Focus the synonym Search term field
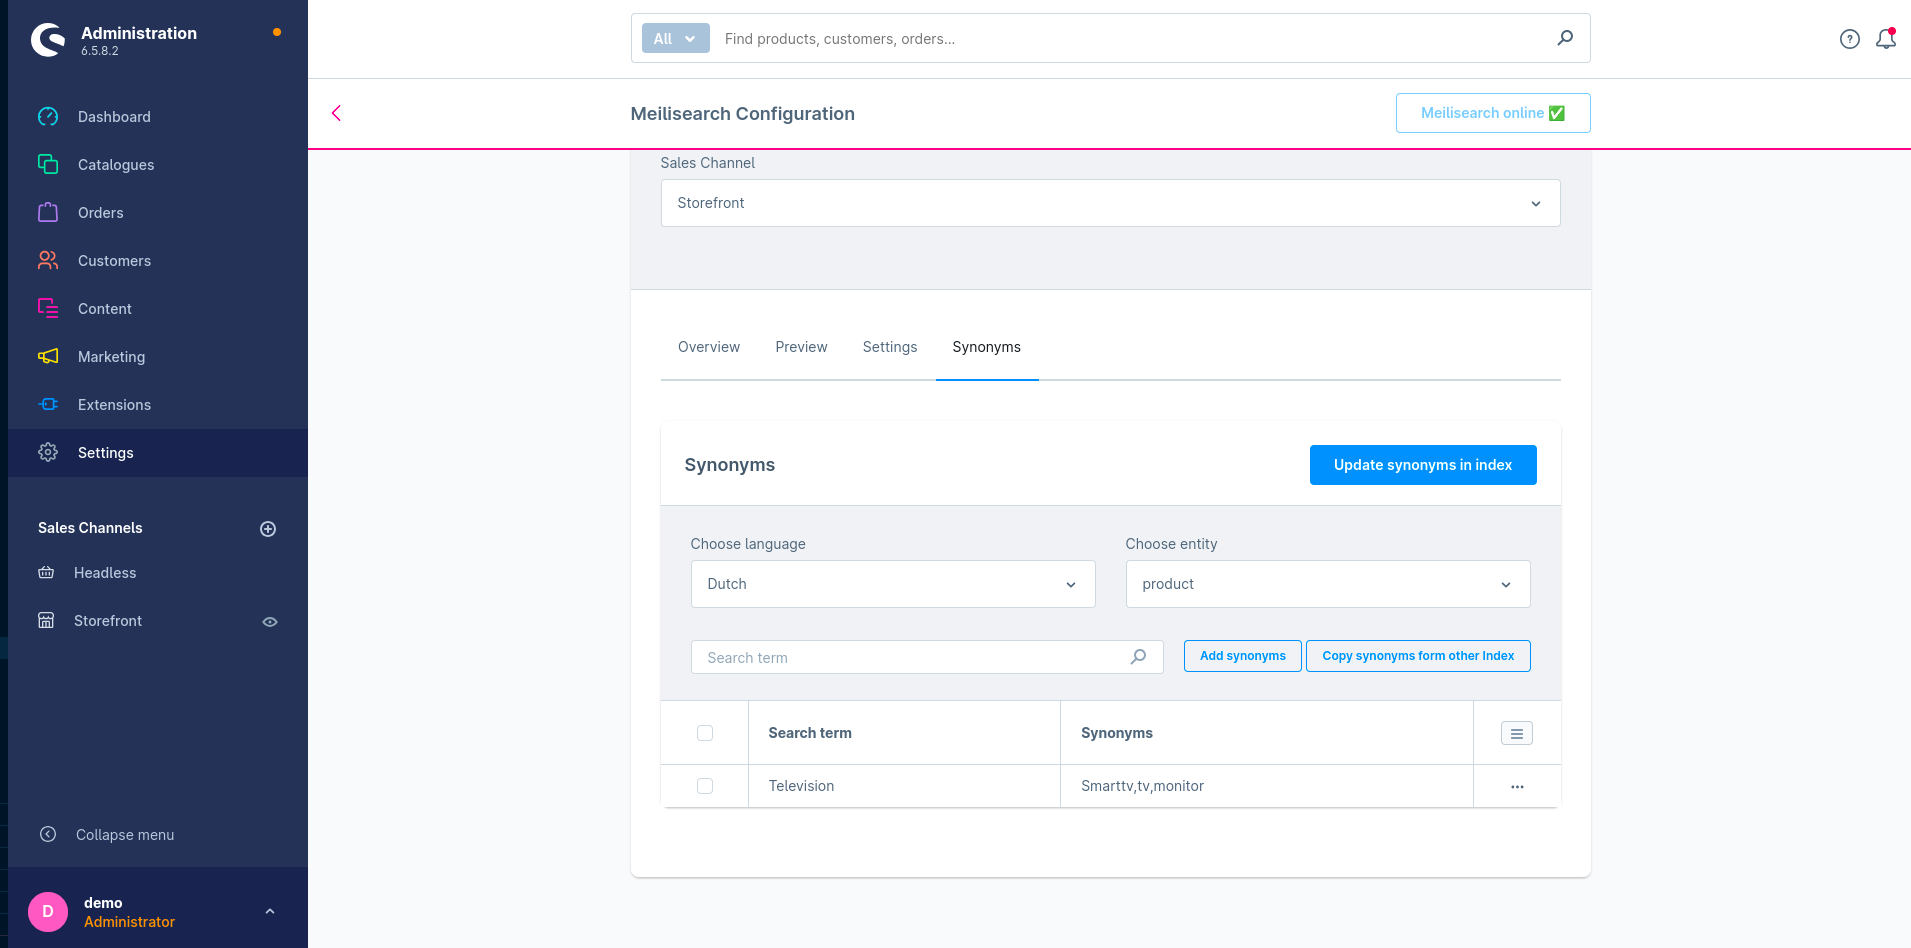The height and width of the screenshot is (948, 1911). point(927,657)
